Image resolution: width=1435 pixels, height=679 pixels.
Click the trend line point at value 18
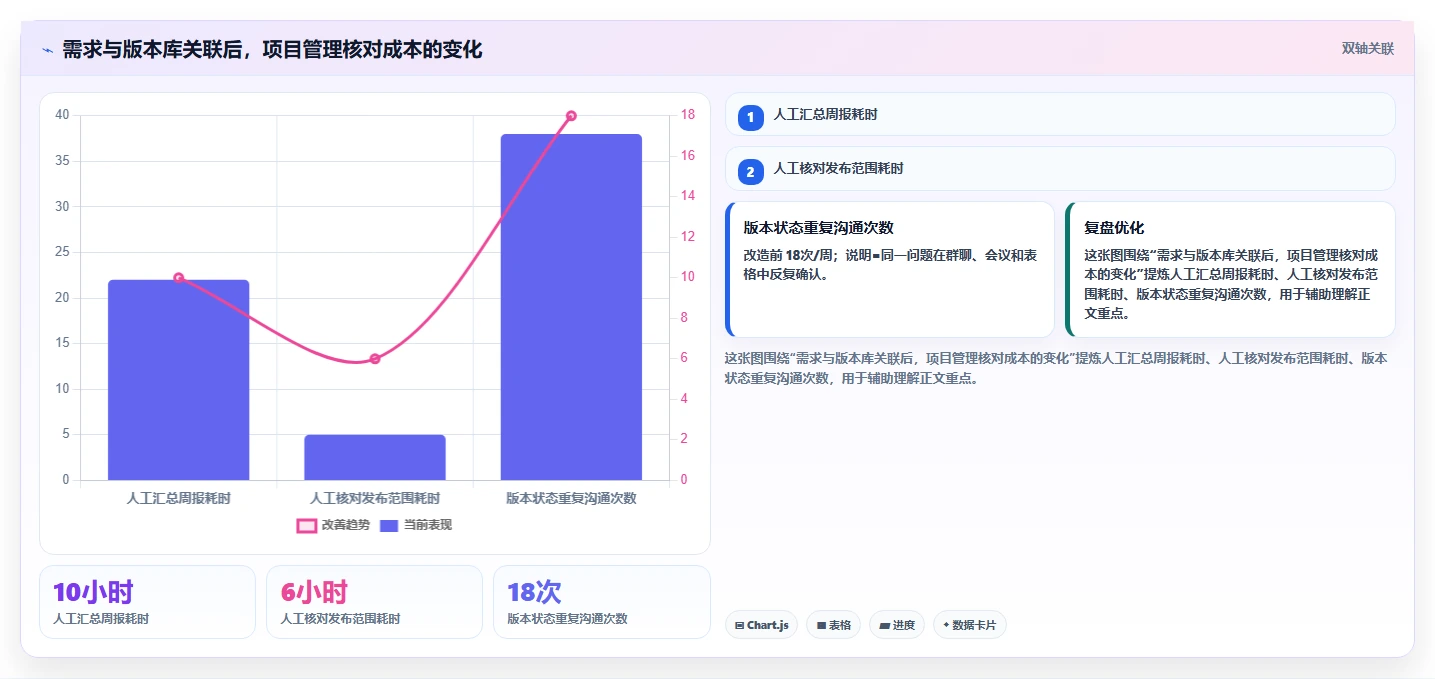pyautogui.click(x=571, y=116)
